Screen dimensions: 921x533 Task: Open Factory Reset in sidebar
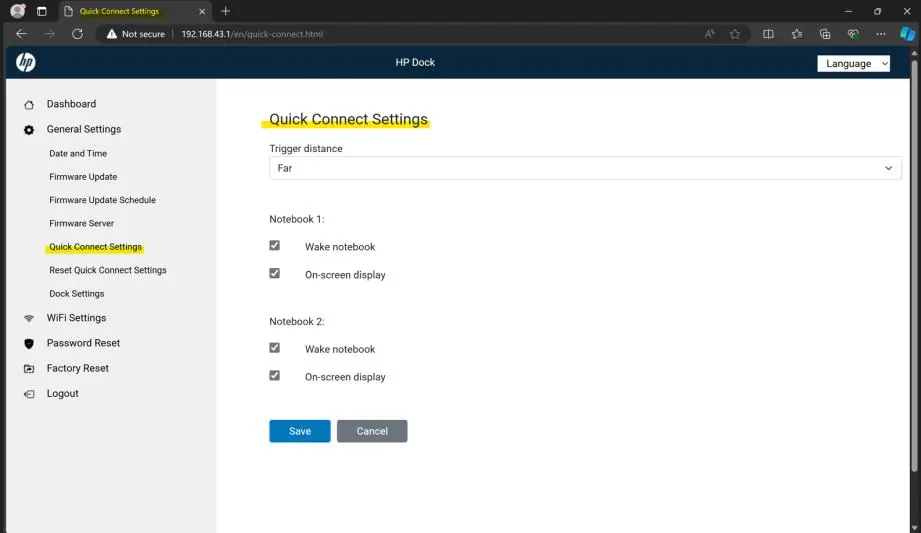(78, 368)
